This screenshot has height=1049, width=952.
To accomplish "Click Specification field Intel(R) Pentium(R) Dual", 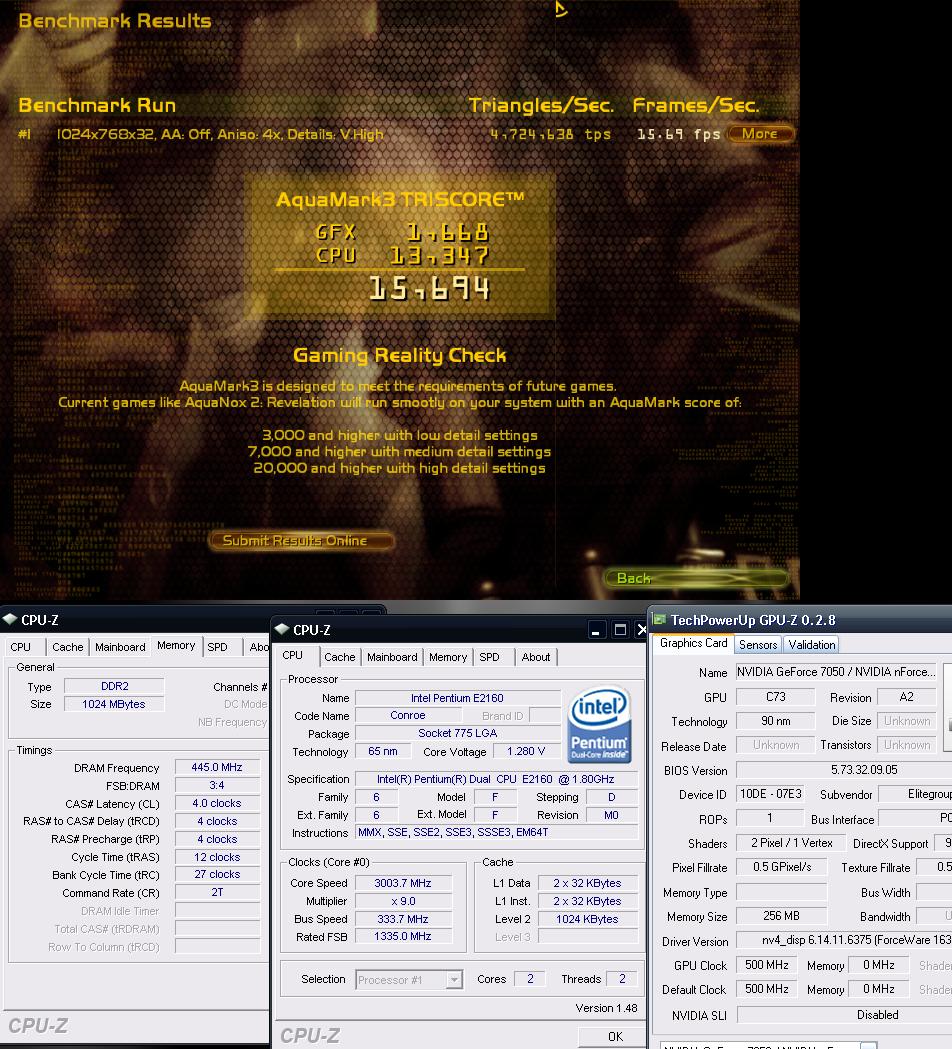I will [496, 779].
